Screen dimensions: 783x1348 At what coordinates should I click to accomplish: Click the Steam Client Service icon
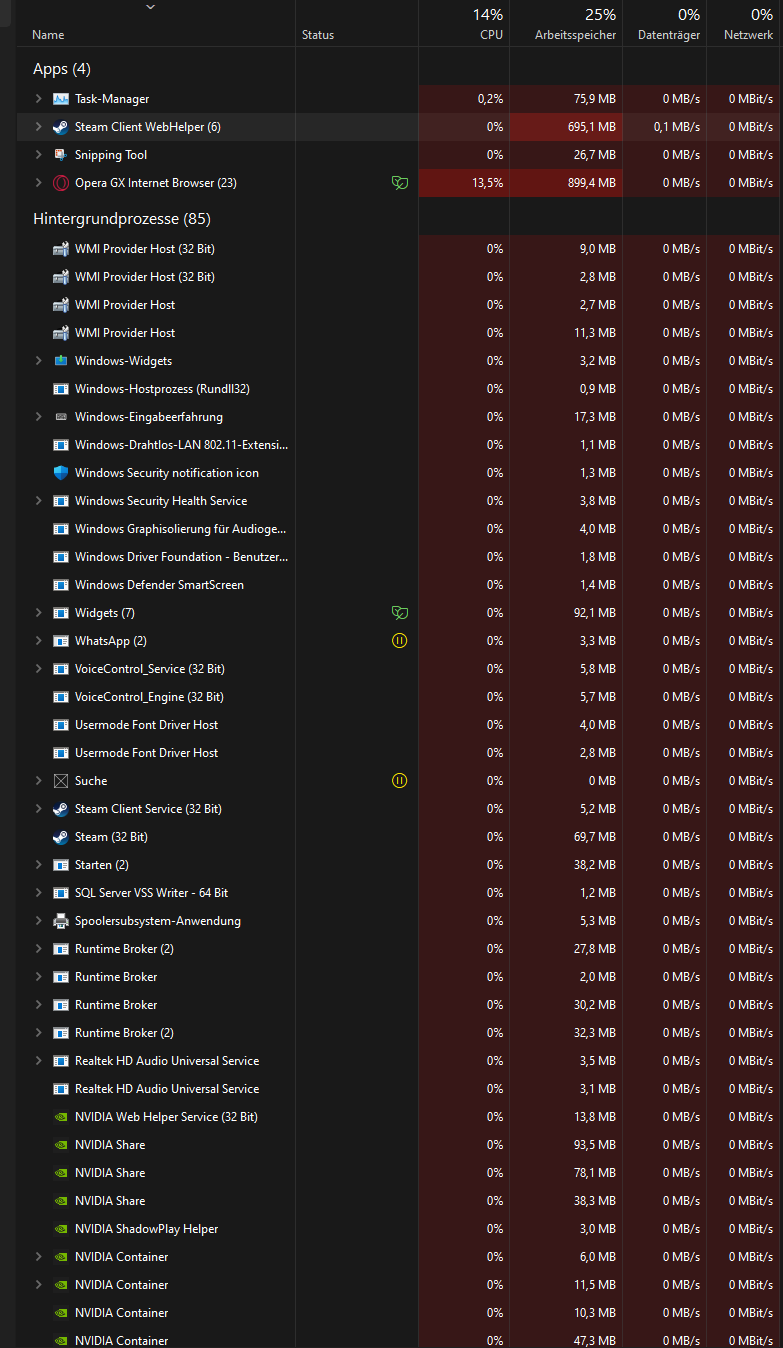click(x=60, y=809)
